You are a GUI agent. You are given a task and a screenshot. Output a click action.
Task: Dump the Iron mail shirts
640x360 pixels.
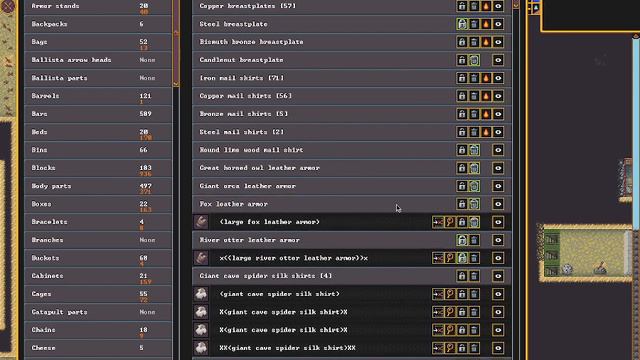coord(474,78)
